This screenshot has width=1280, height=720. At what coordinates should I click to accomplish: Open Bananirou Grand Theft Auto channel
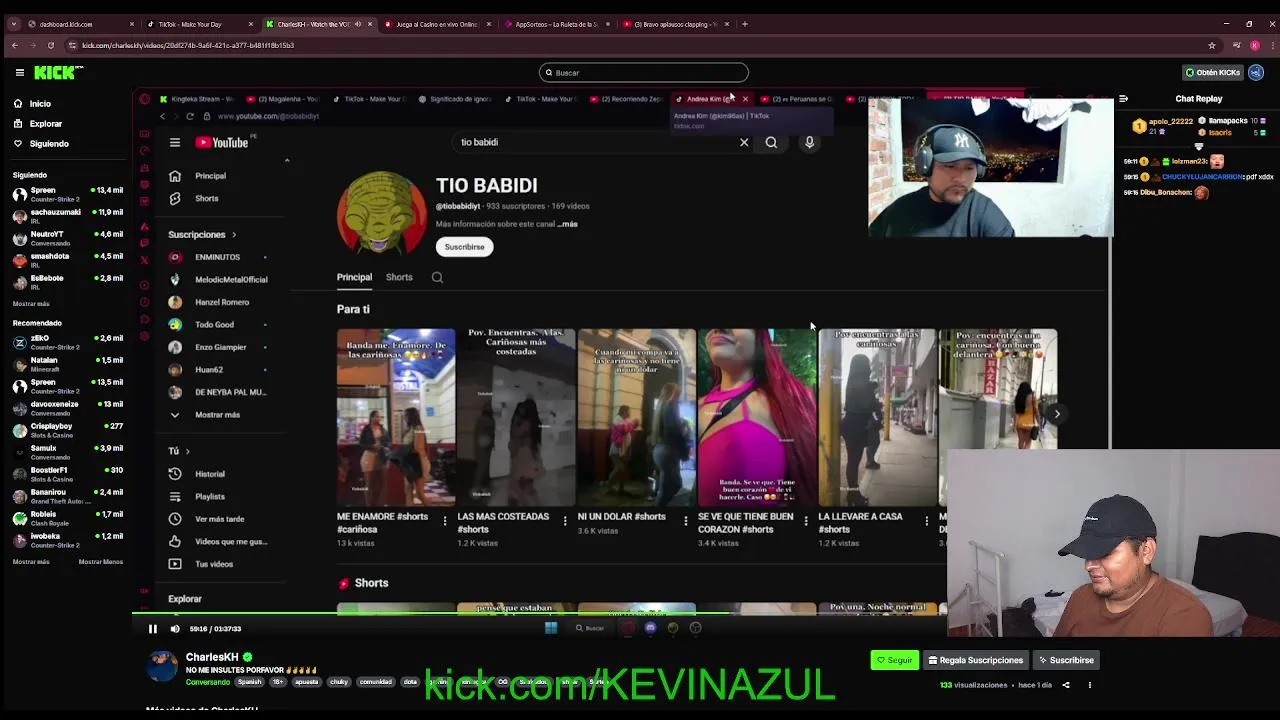(68, 496)
